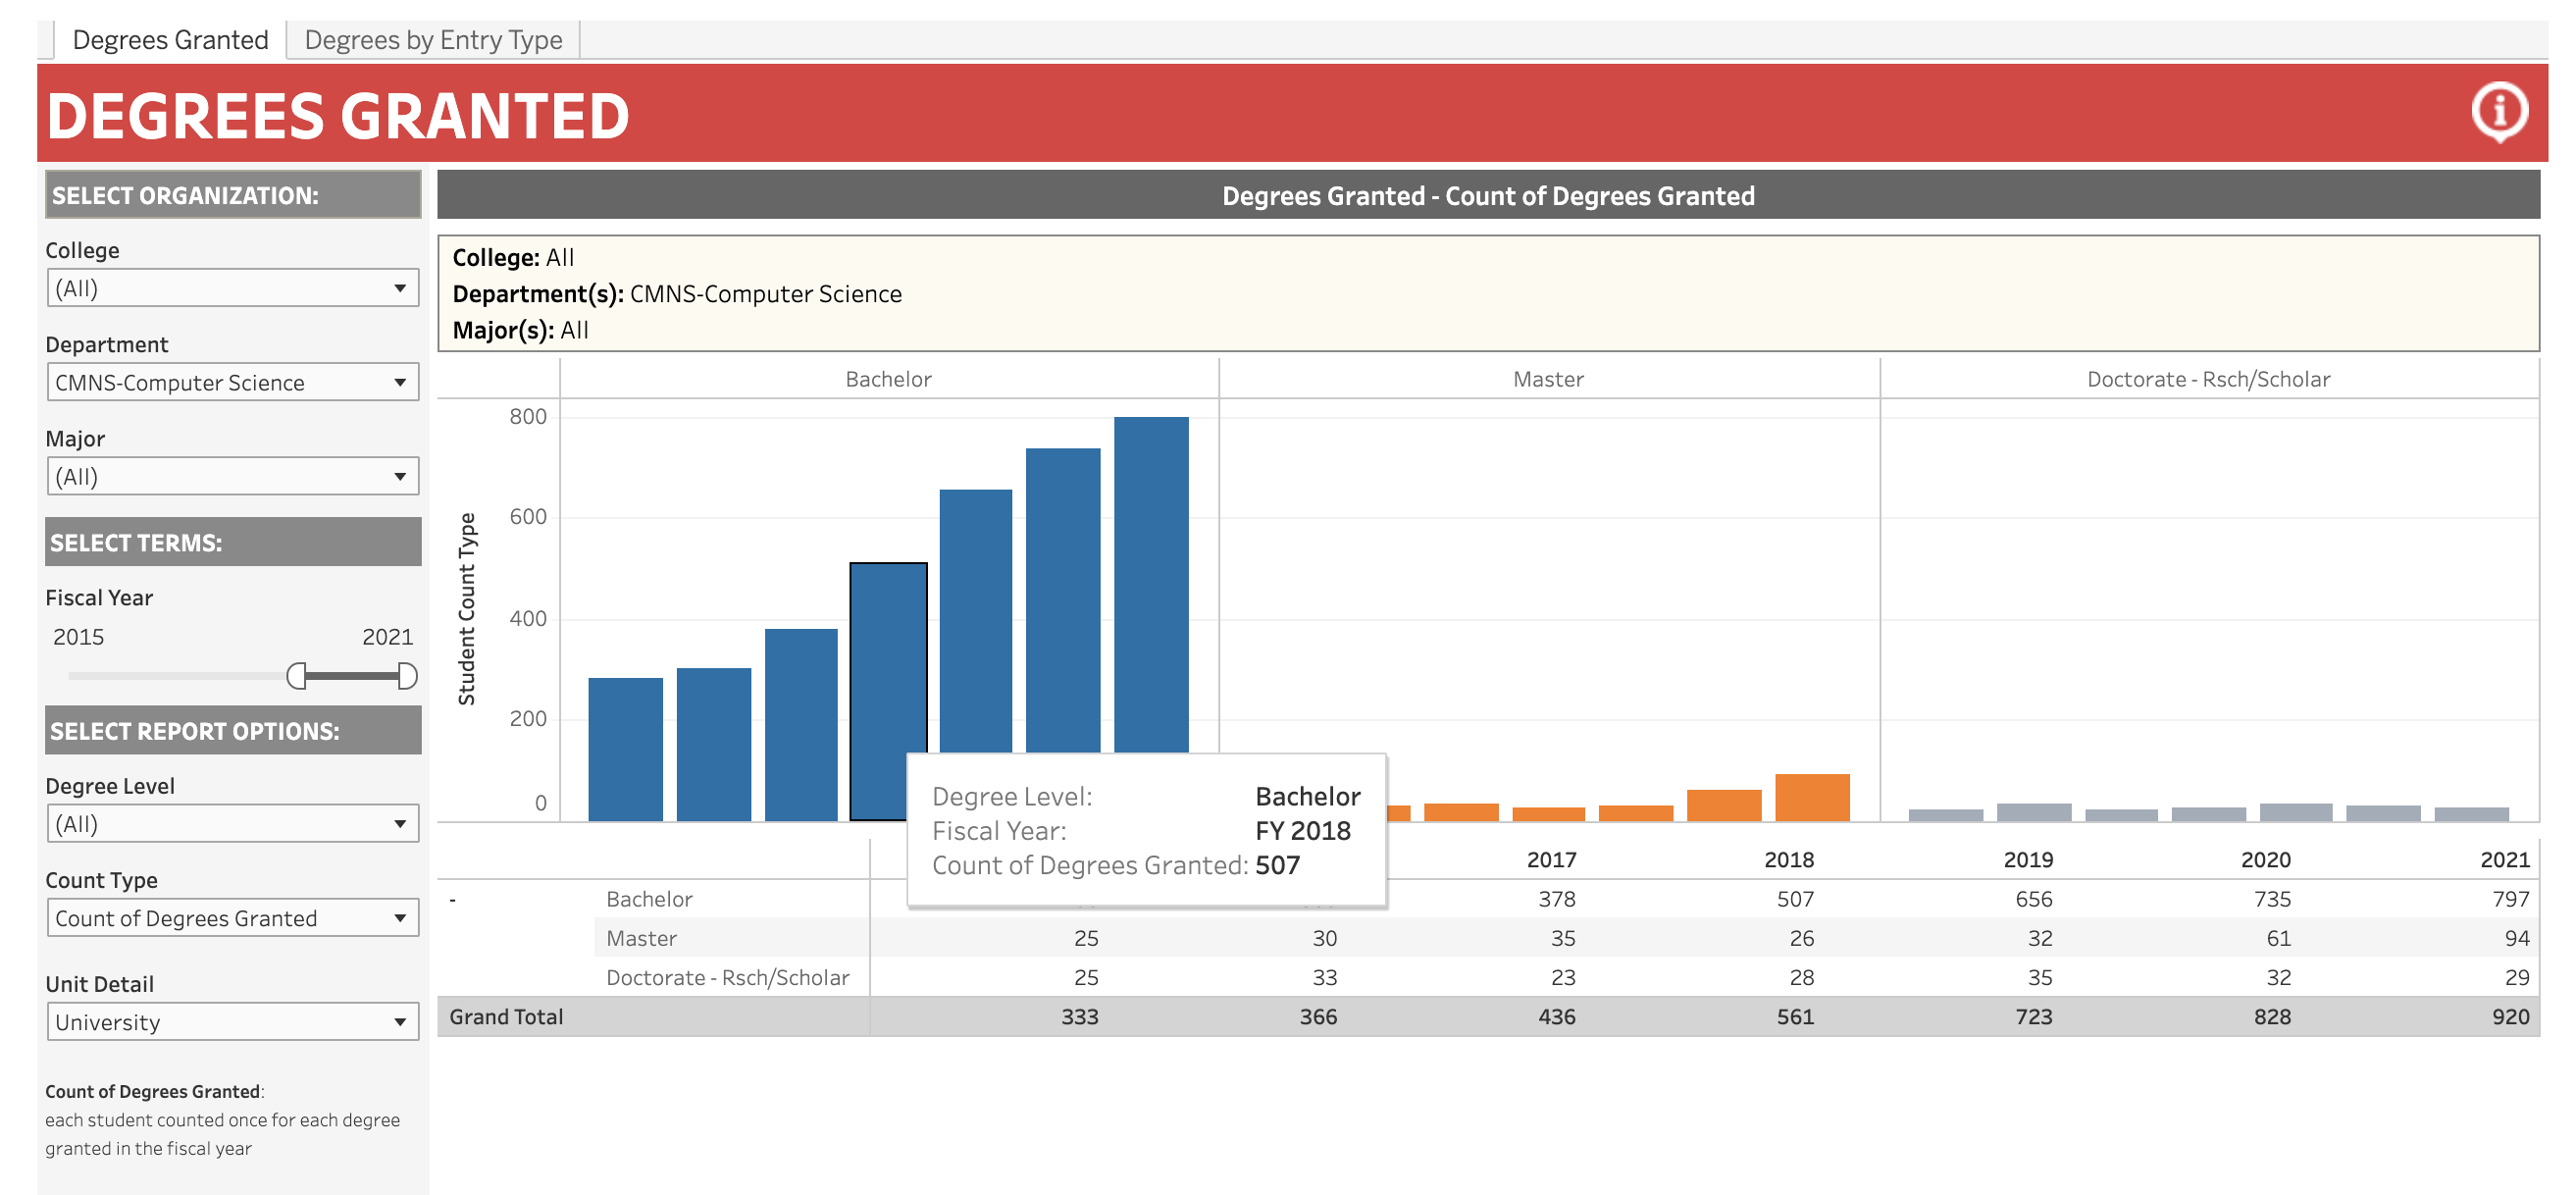Click the Grand Total row label
This screenshot has height=1195, width=2576.
pos(506,1016)
